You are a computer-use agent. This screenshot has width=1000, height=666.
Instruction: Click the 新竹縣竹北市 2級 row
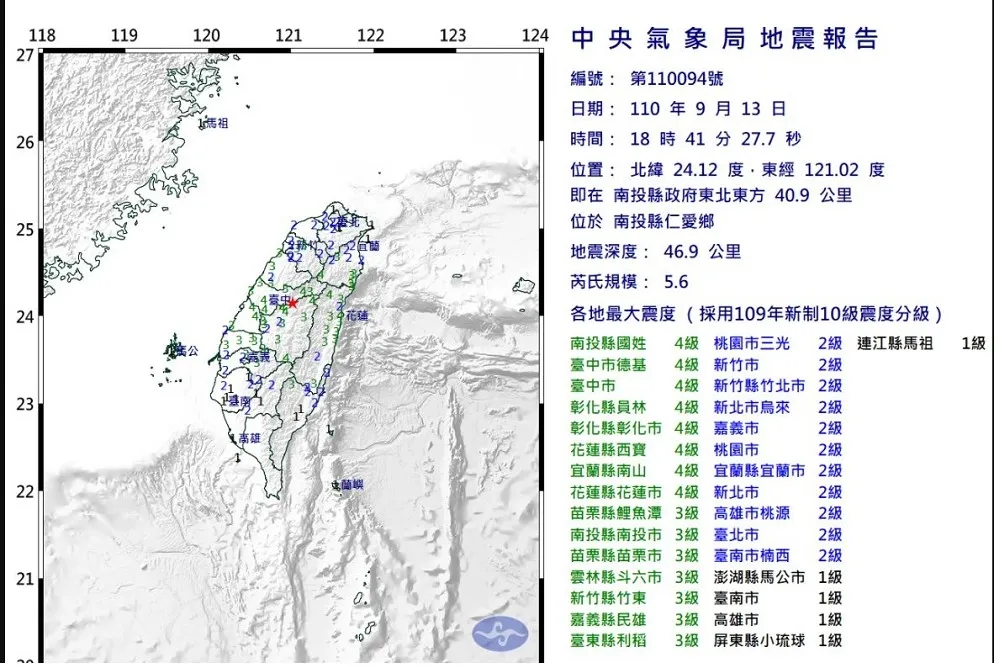point(777,386)
